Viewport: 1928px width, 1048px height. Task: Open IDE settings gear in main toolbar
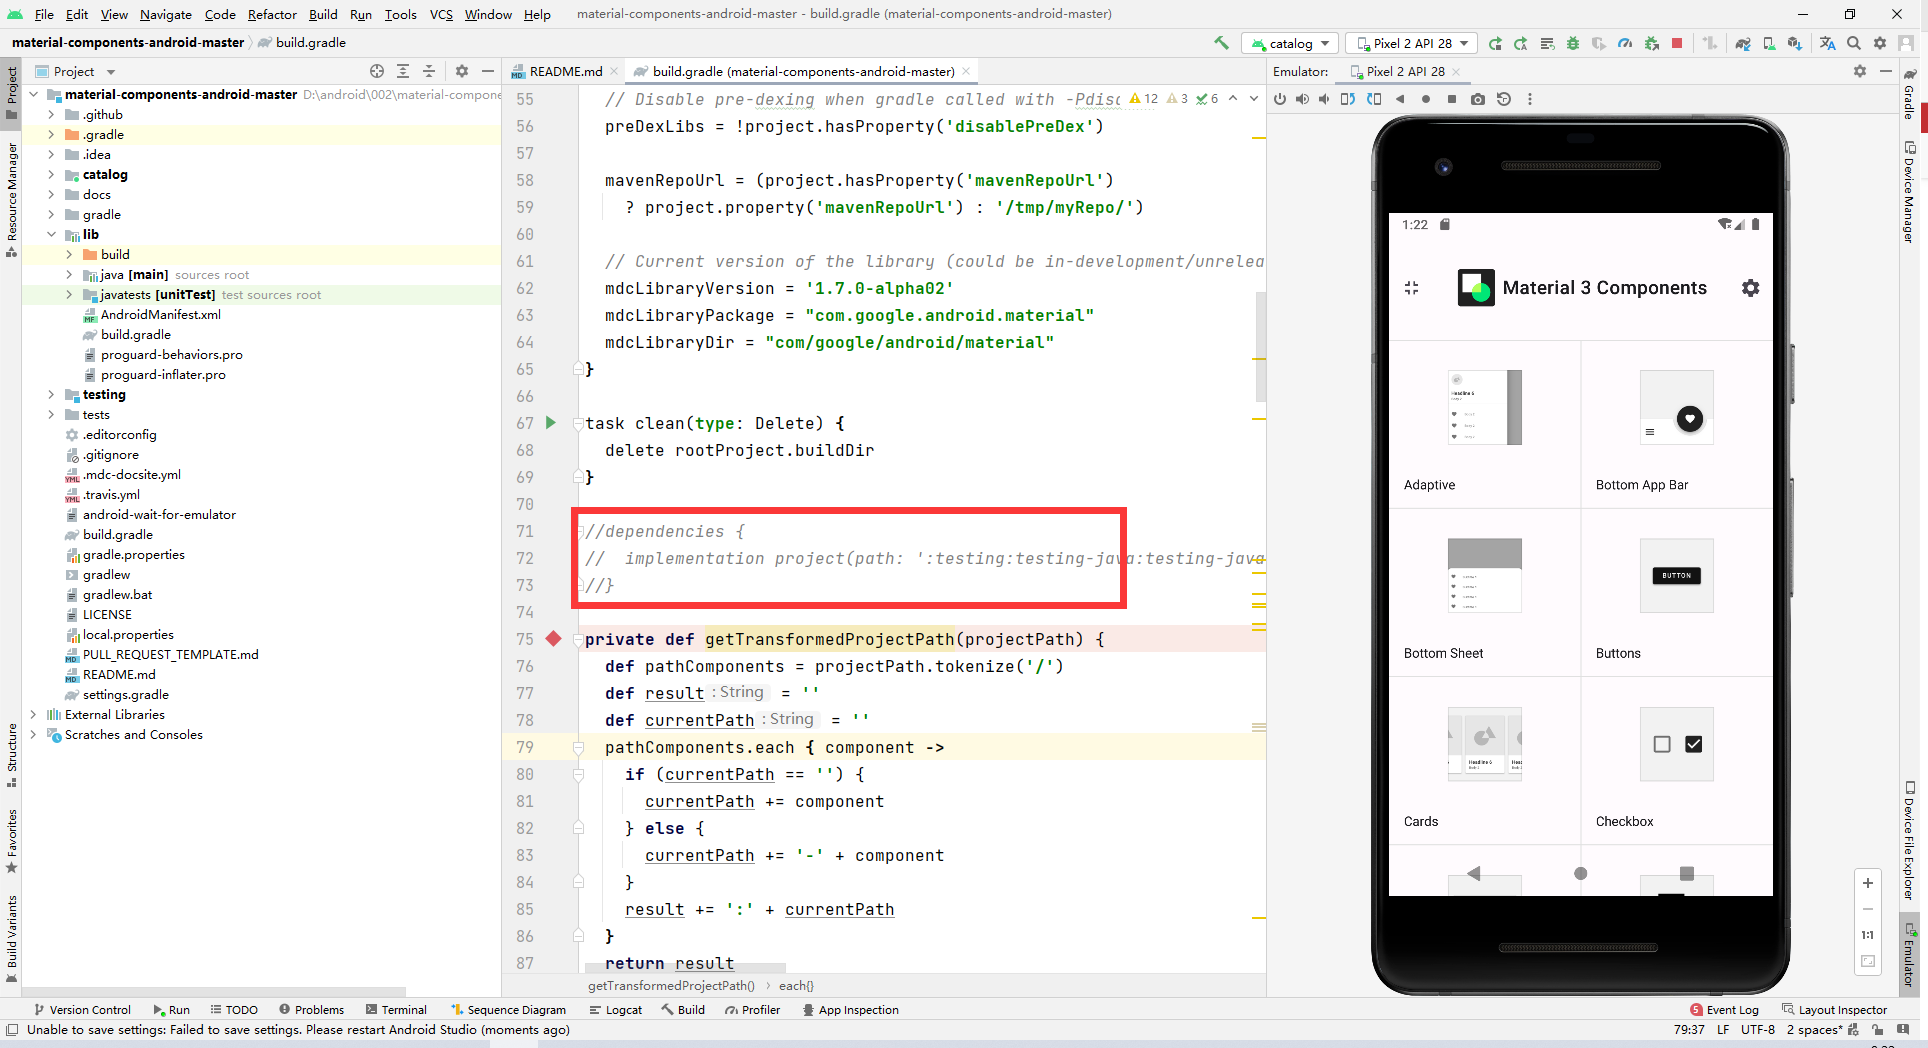pyautogui.click(x=1880, y=43)
